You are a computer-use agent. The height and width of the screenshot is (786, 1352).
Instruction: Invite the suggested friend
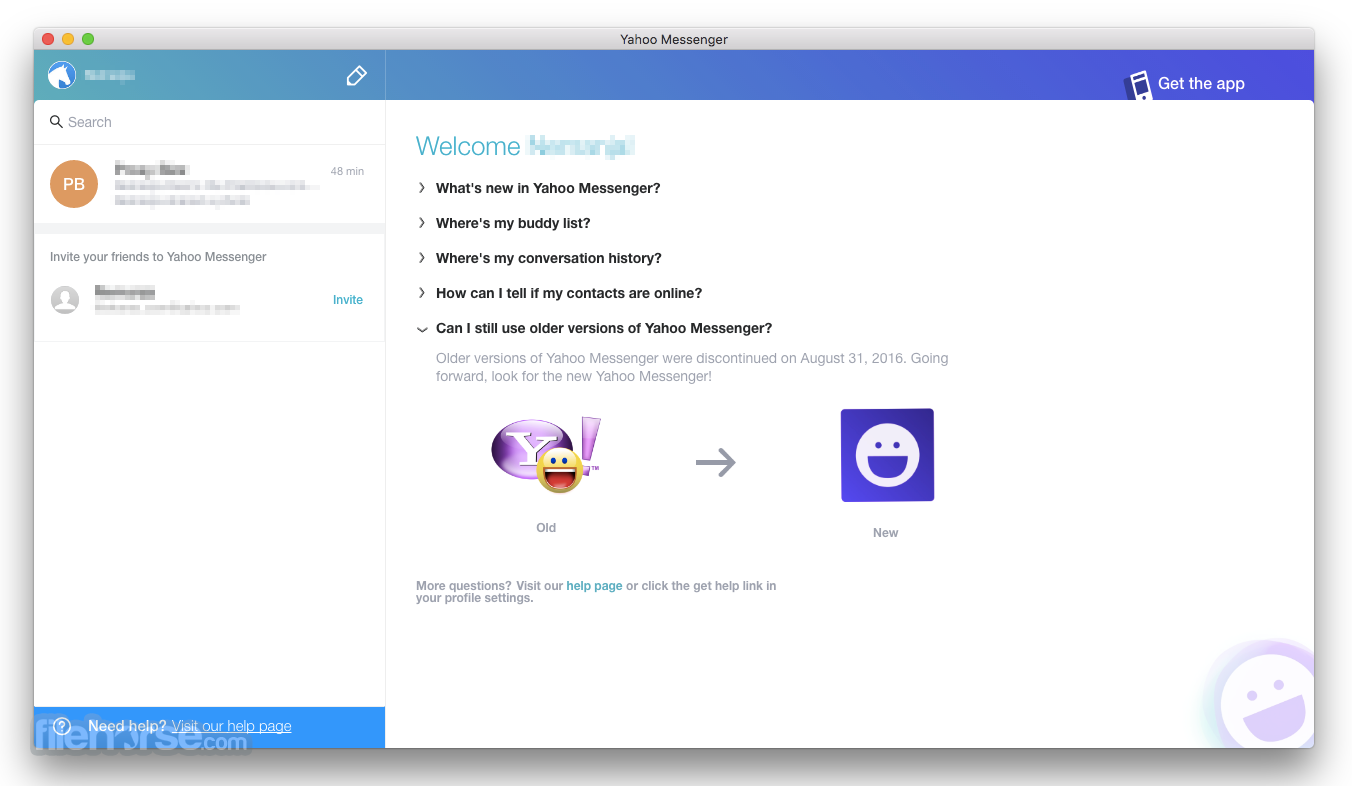348,300
